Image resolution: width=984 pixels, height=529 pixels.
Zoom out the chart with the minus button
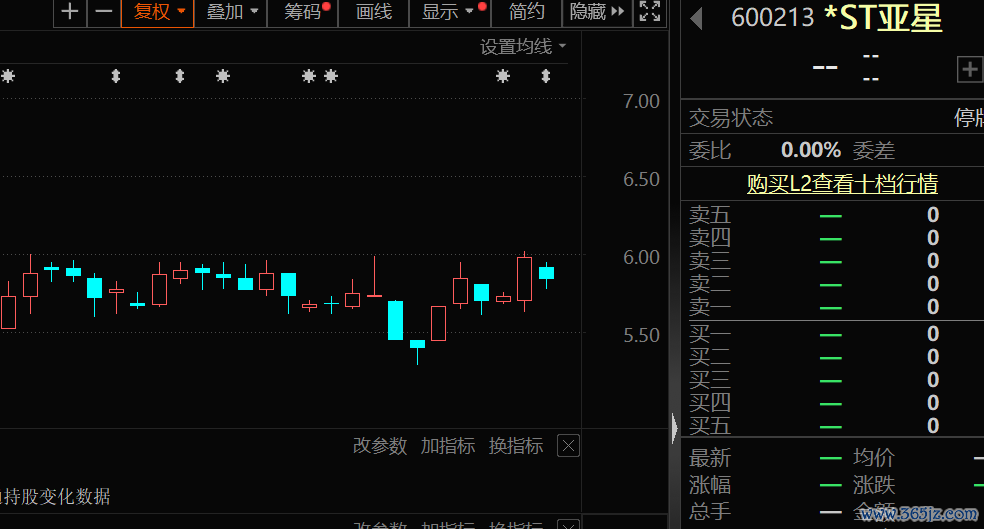coord(103,12)
